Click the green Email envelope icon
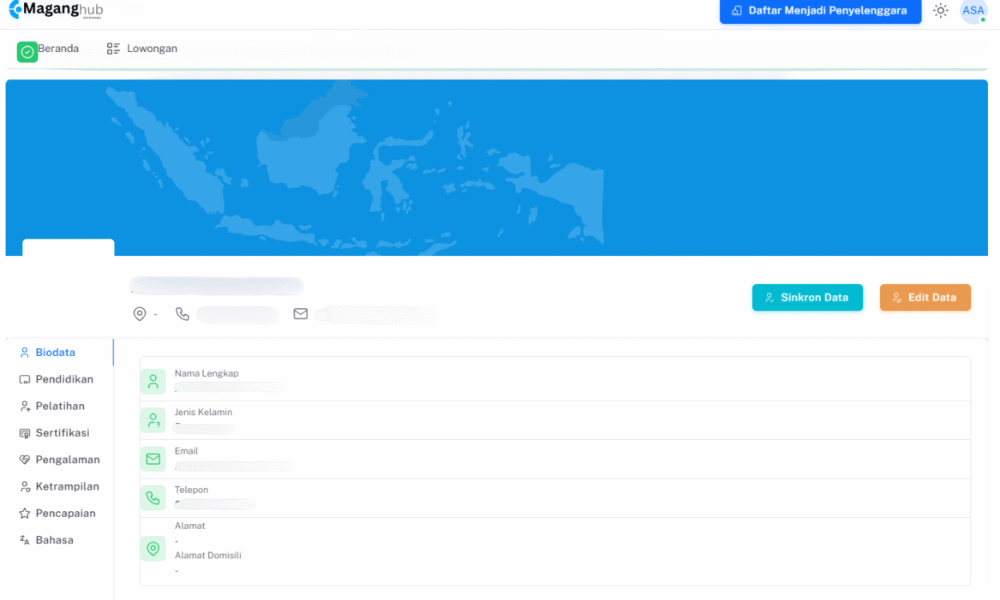This screenshot has height=600, width=1000. pyautogui.click(x=153, y=459)
